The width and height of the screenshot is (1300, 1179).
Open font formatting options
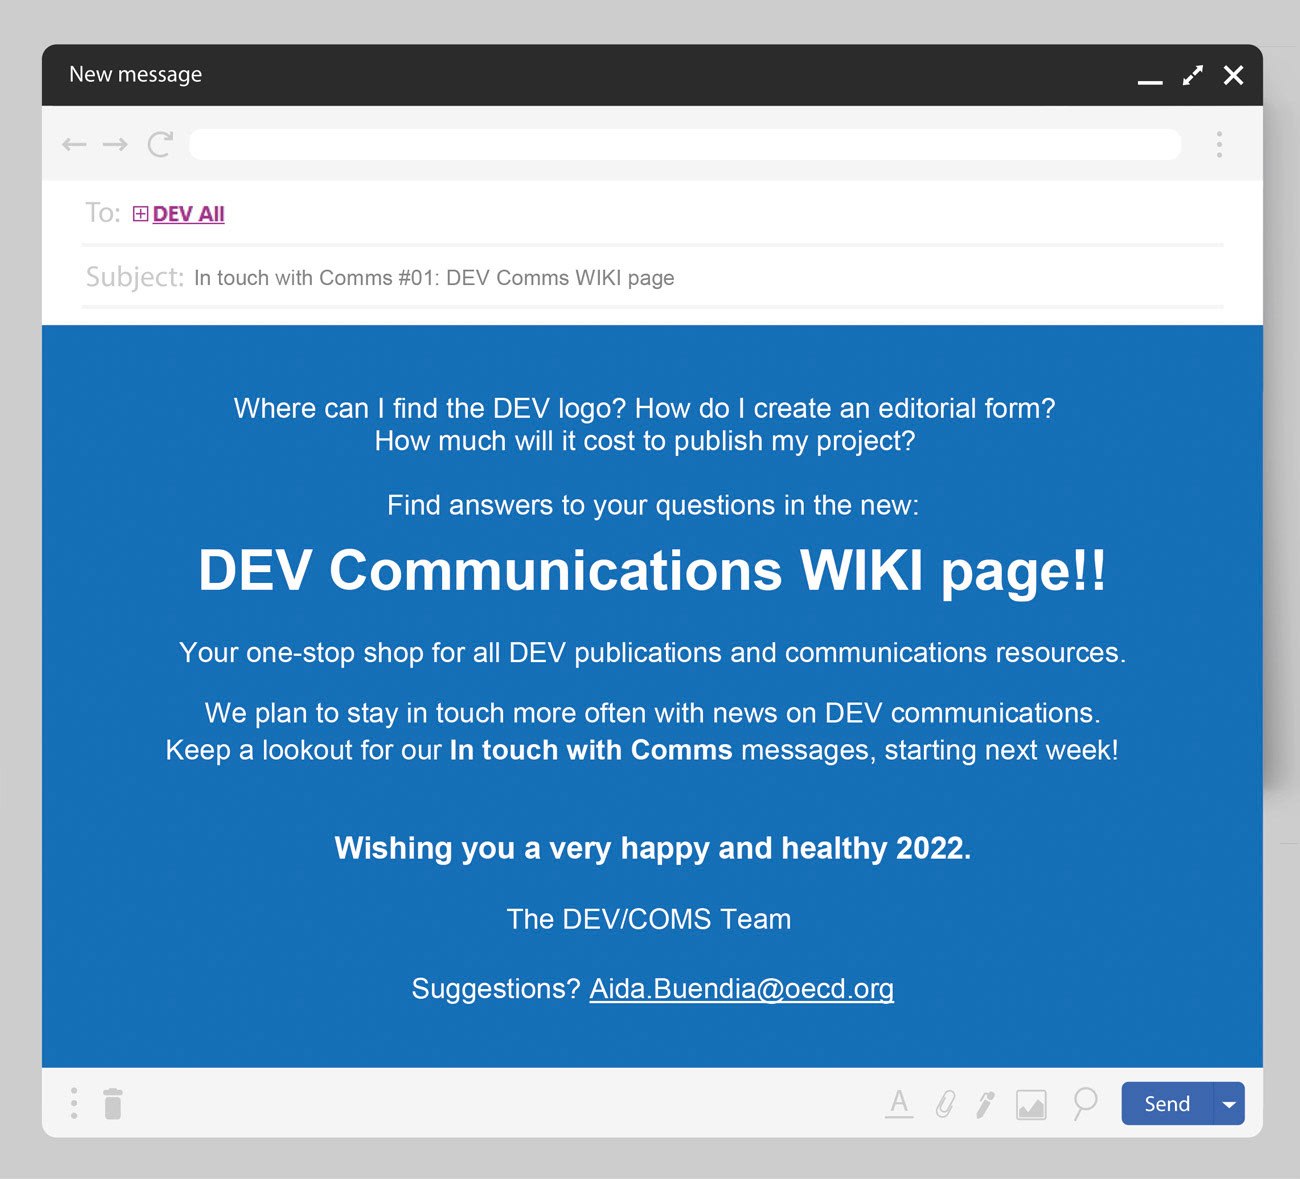[899, 1103]
